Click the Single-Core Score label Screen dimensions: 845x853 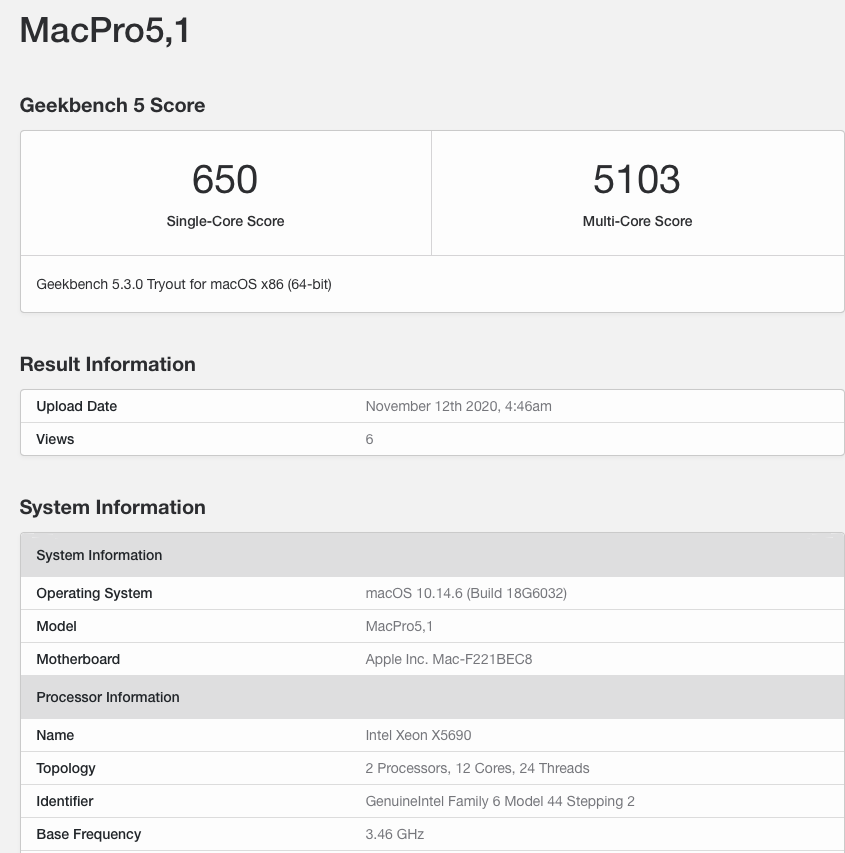pos(225,221)
